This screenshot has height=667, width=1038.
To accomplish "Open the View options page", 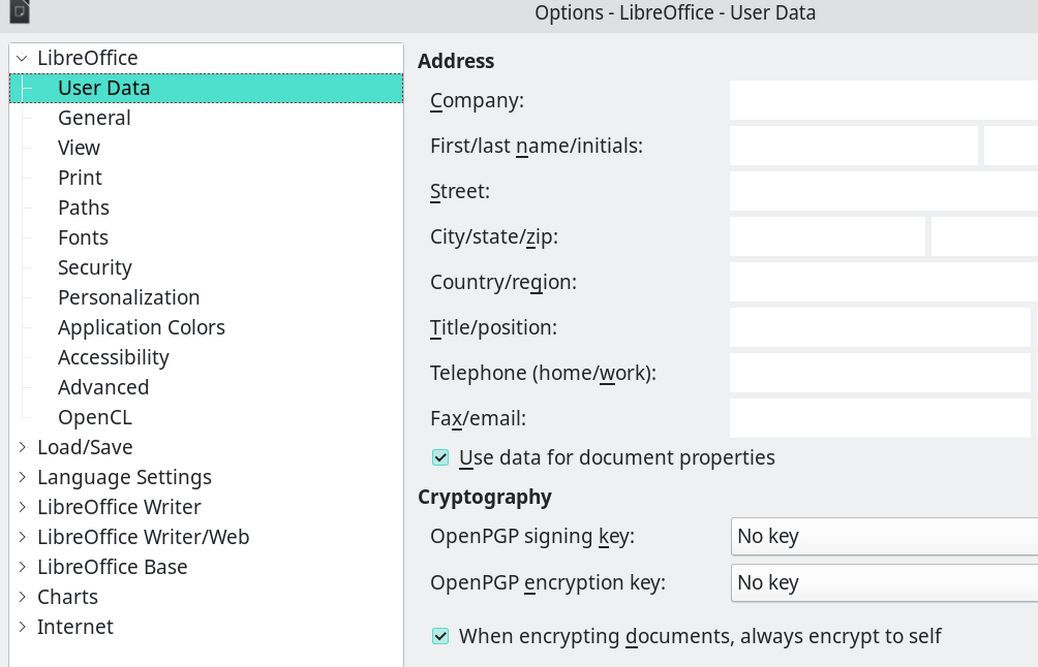I will click(x=79, y=148).
